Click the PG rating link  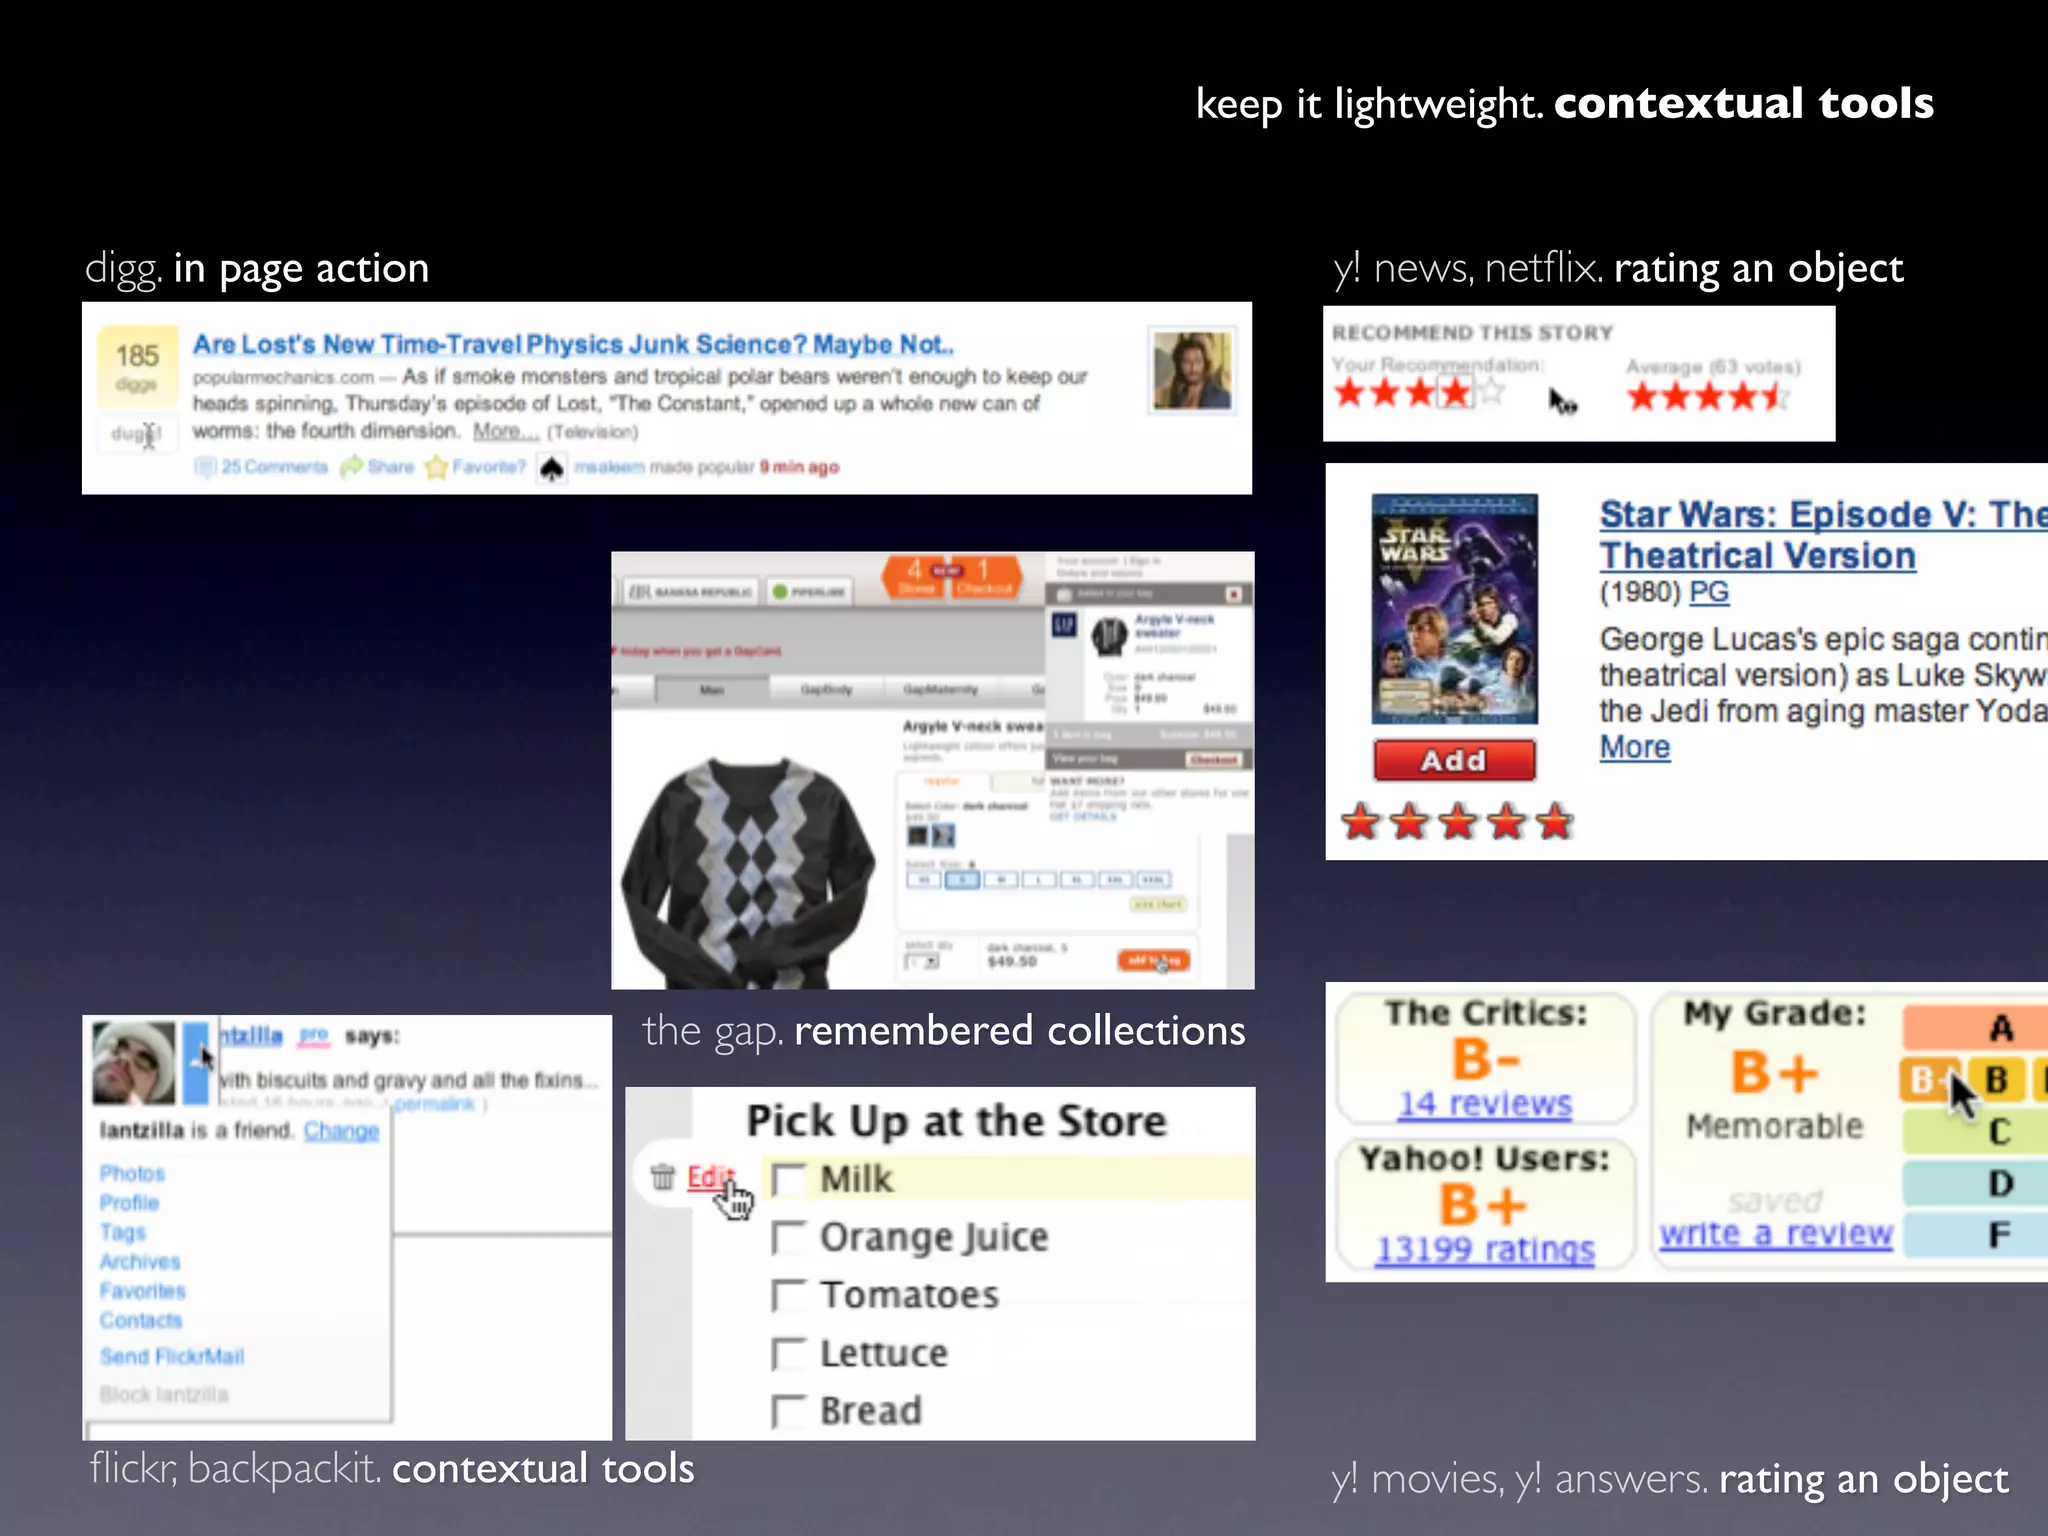point(1709,592)
